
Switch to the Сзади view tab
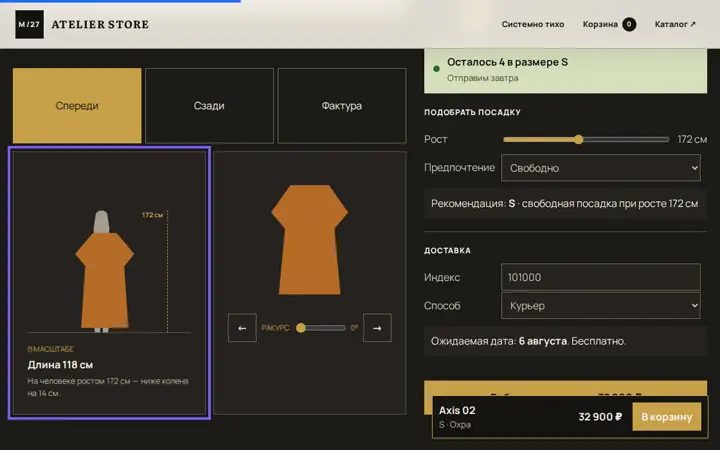[x=209, y=106]
